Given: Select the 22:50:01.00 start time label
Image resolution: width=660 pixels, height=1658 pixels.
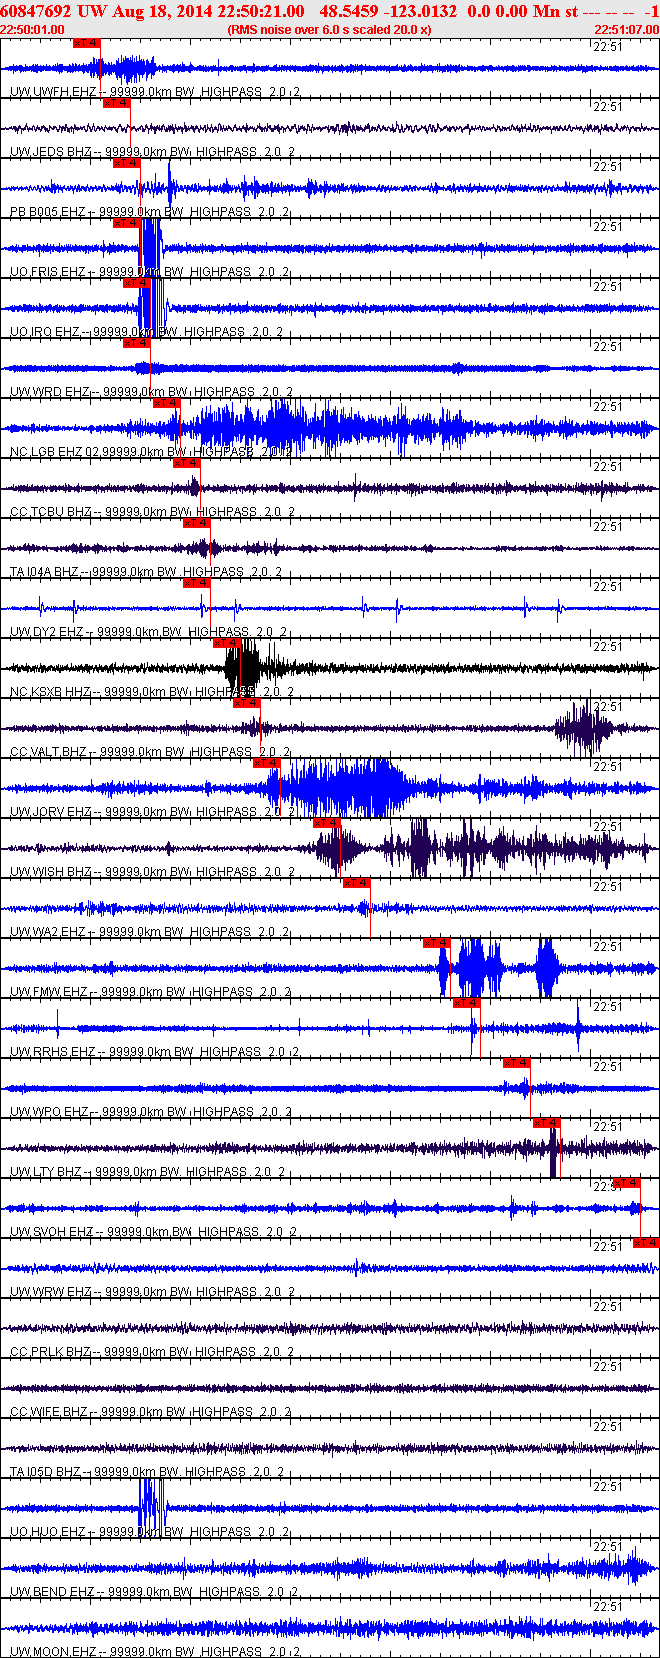Looking at the screenshot, I should click(32, 30).
